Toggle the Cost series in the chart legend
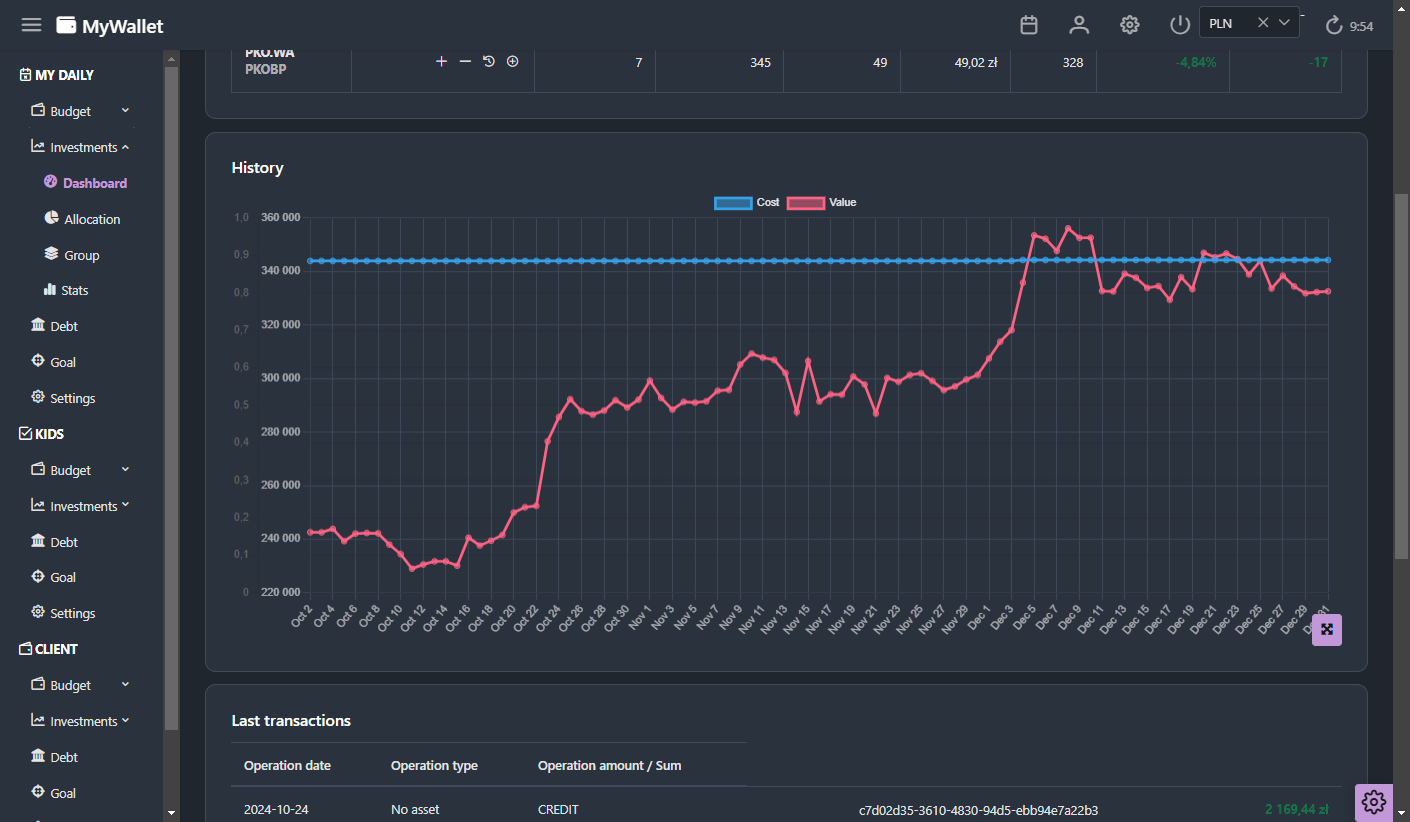The height and width of the screenshot is (822, 1410). pyautogui.click(x=747, y=203)
